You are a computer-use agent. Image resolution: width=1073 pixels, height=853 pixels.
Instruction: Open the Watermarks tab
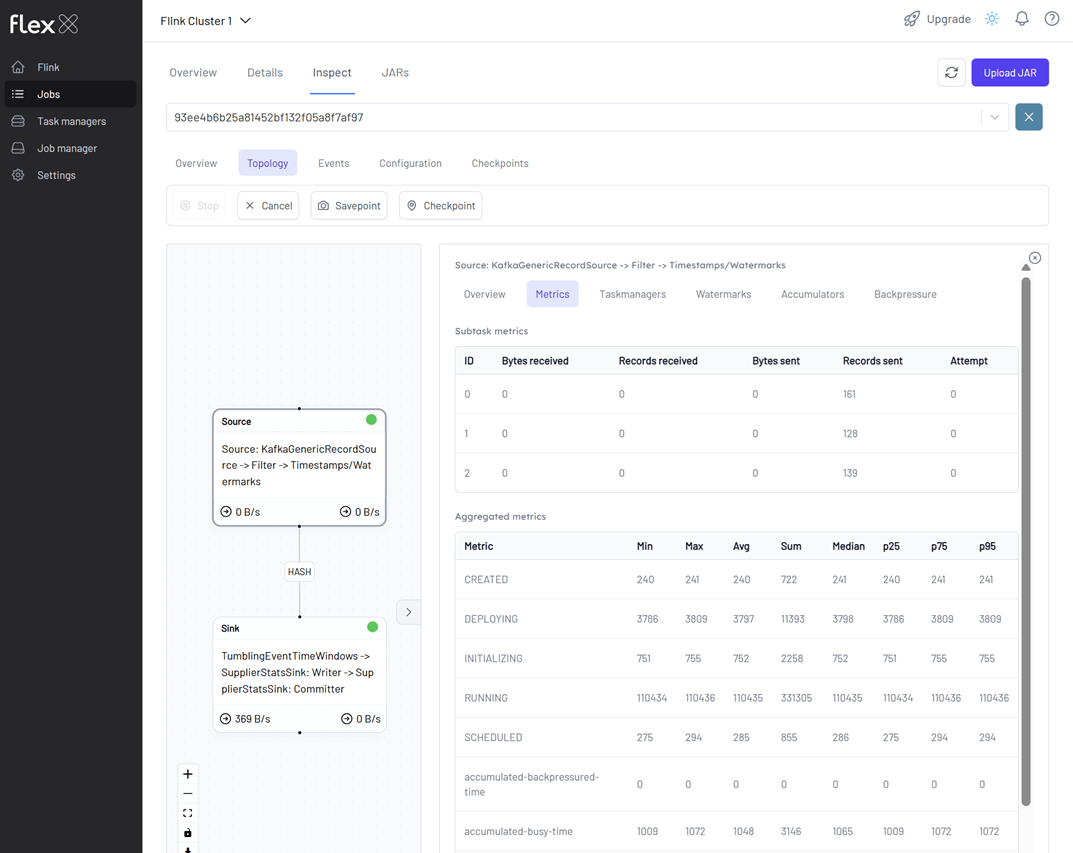[723, 294]
